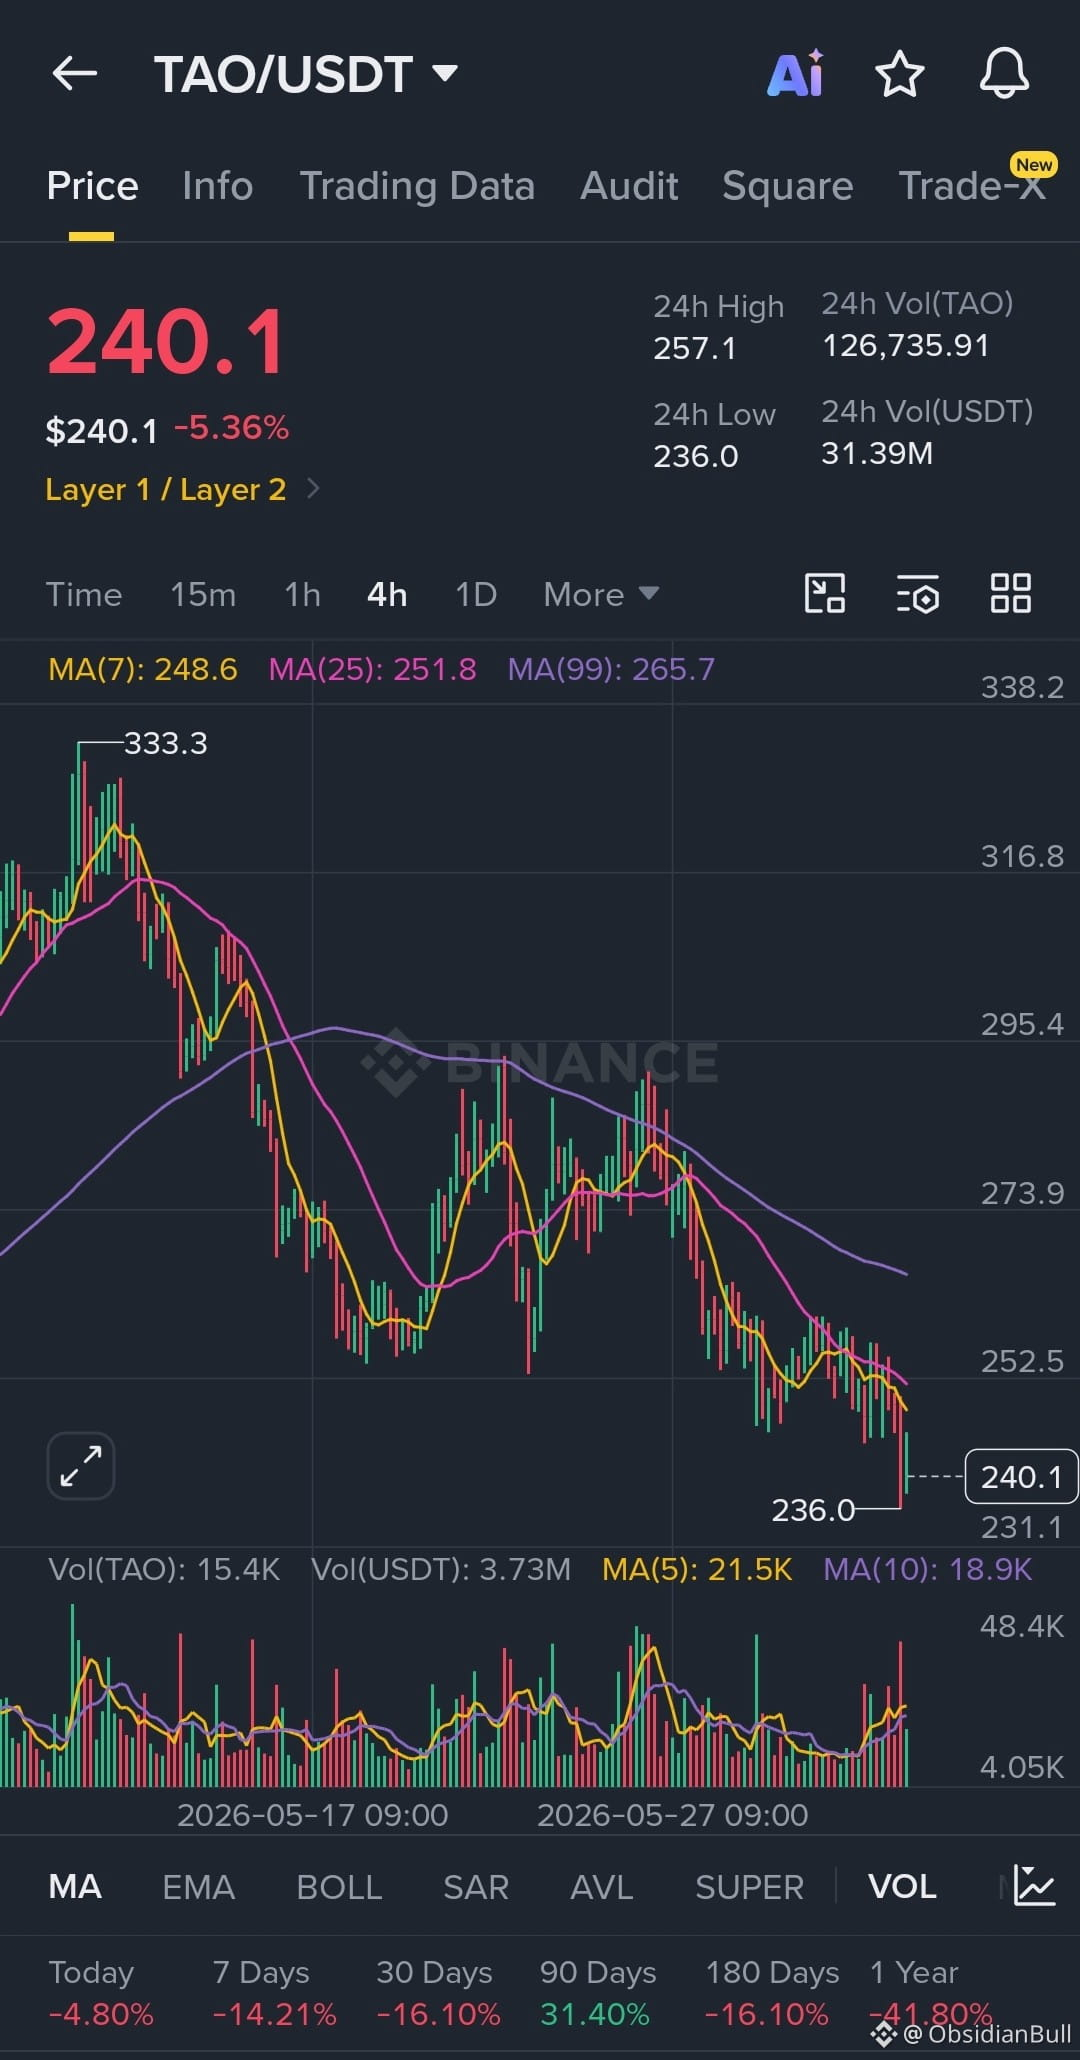Switch to the Price tab

click(x=92, y=186)
